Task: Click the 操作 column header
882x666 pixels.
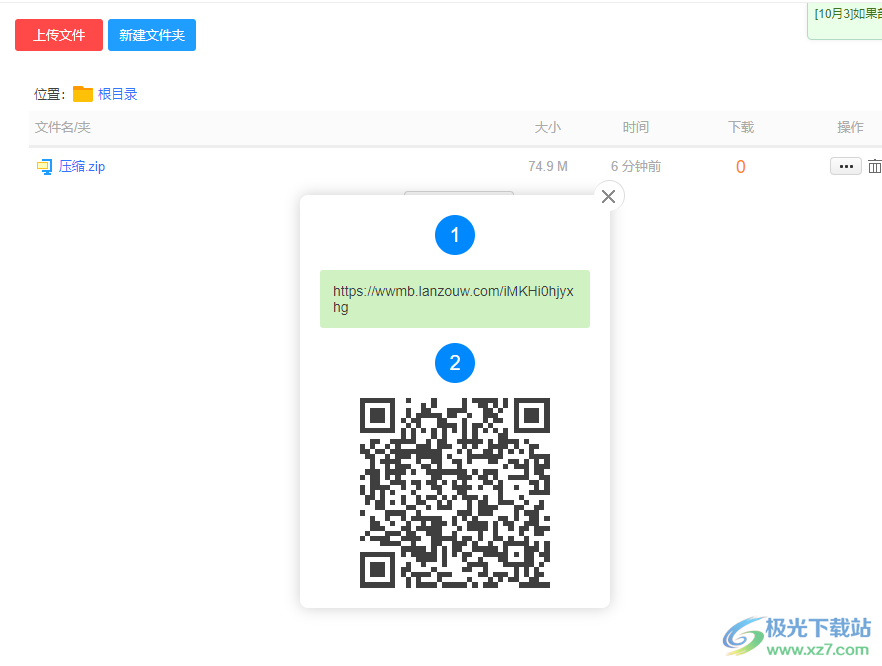Action: [x=850, y=127]
